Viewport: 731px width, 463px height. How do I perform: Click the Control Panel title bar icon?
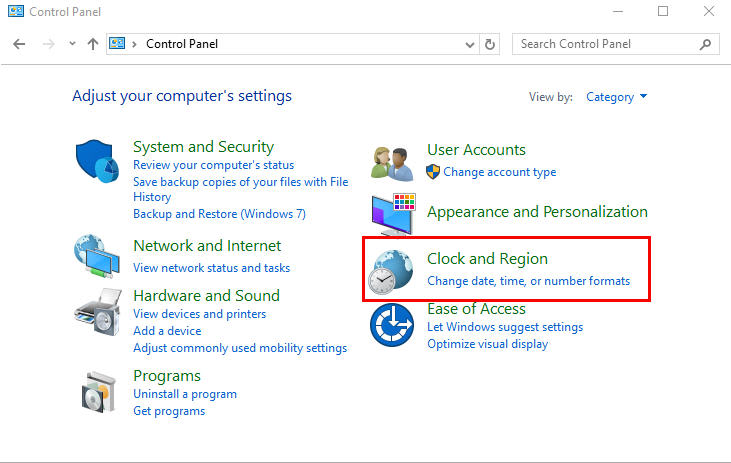16,11
